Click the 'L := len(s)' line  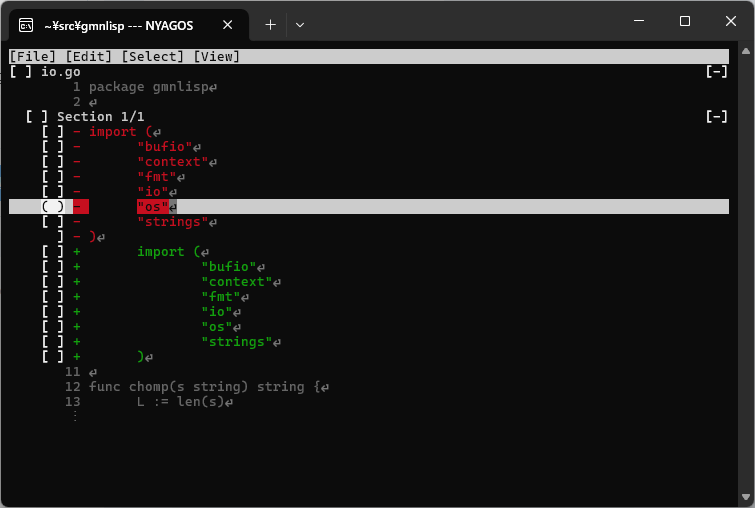click(x=185, y=402)
